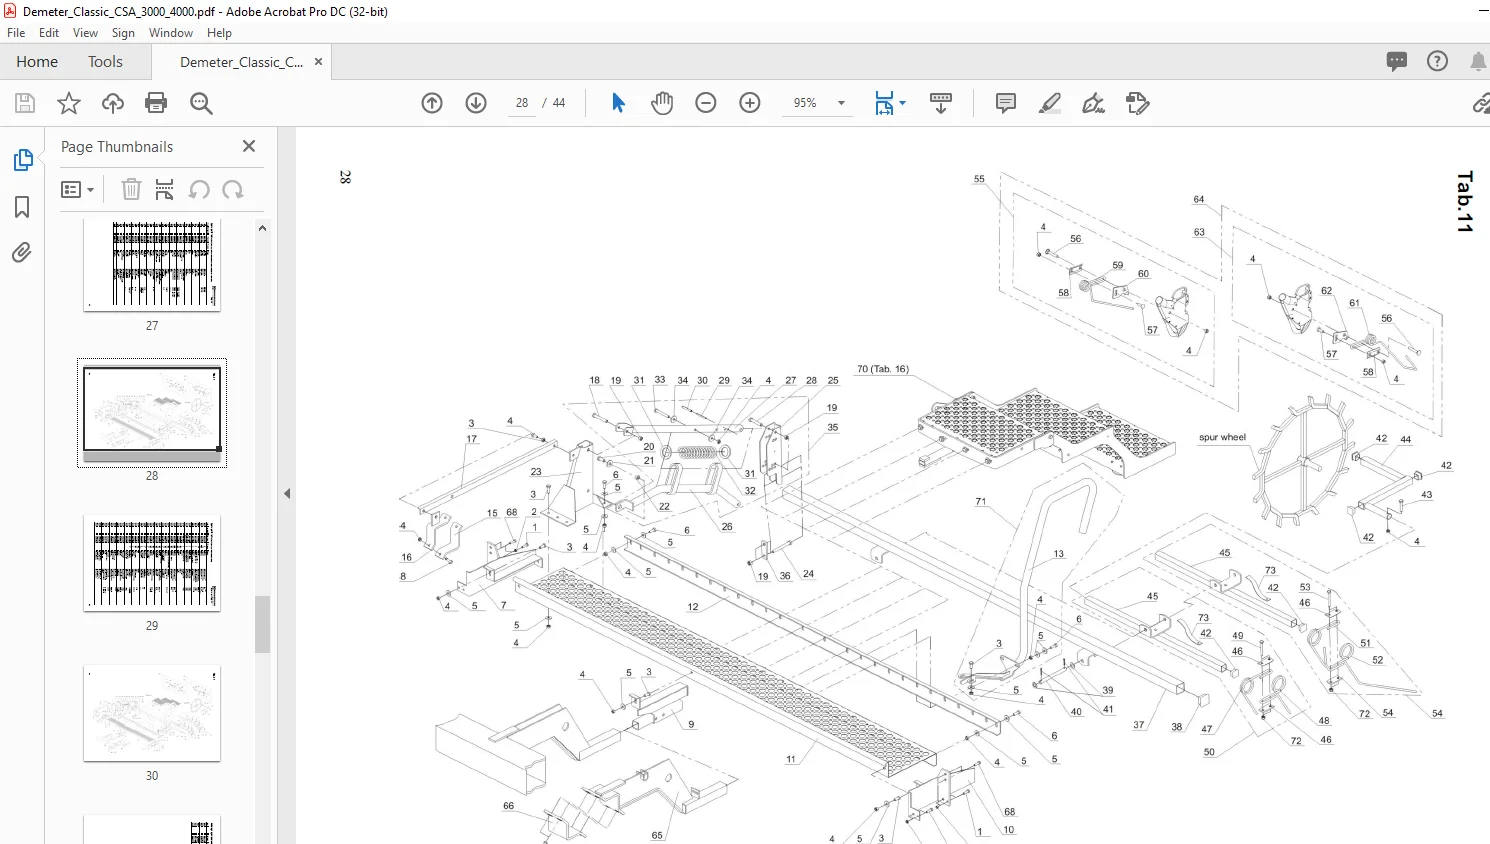Click the 'Tab.11' heading on the page
Viewport: 1490px width, 844px height.
1465,202
